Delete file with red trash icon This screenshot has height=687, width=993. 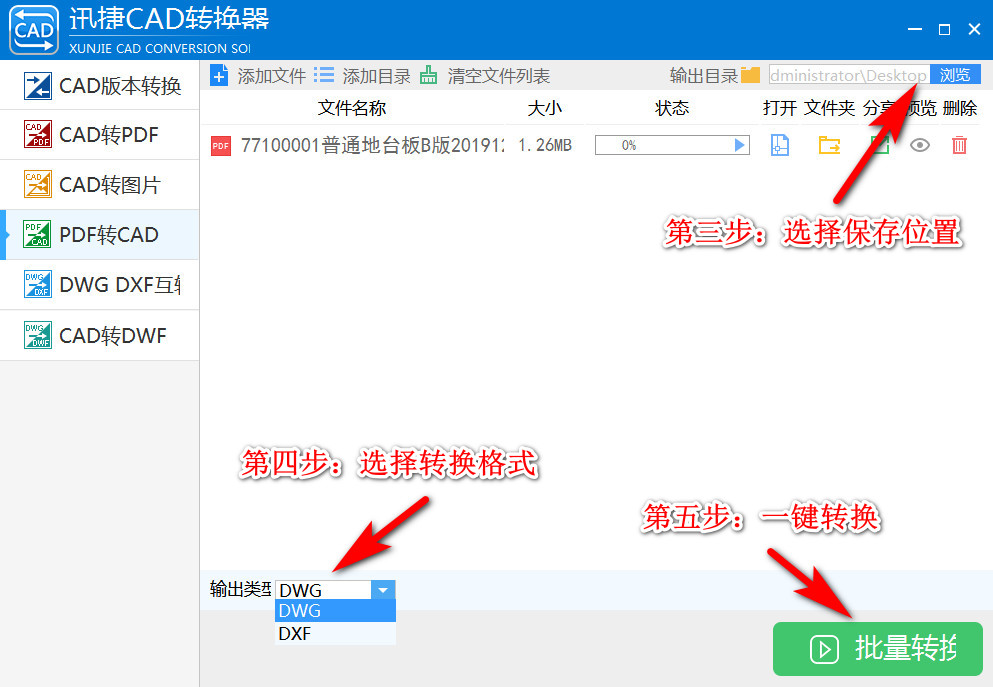coord(959,146)
